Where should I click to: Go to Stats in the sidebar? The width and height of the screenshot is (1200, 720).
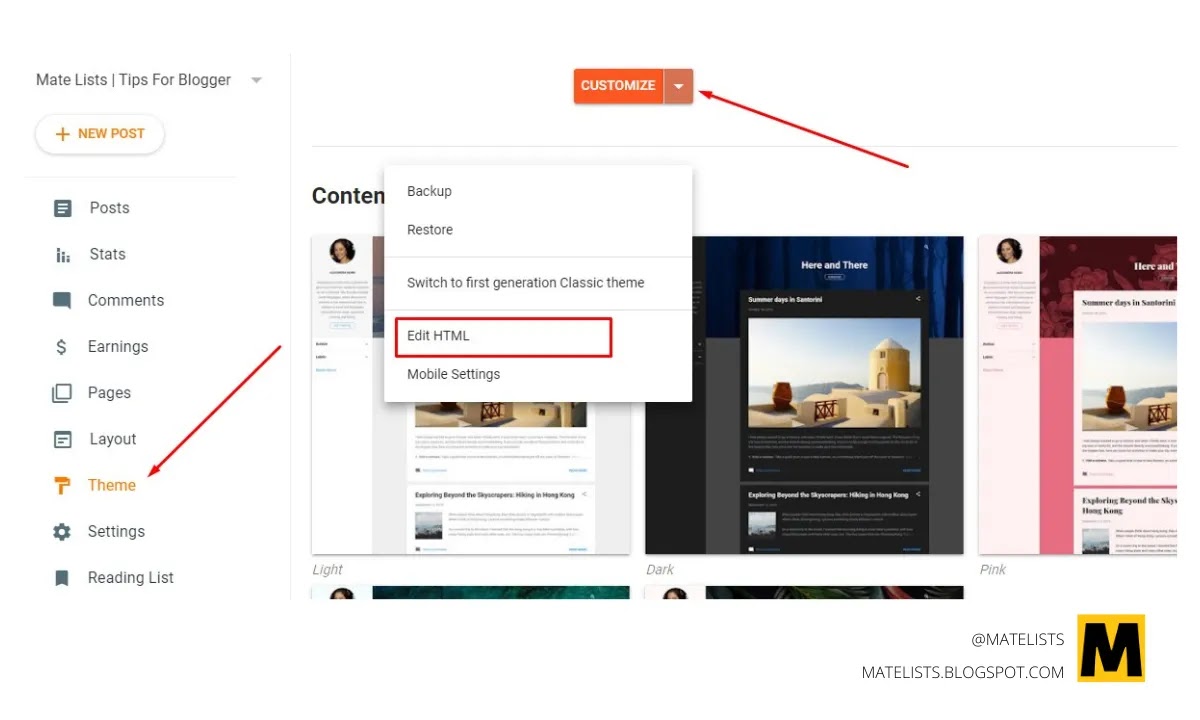108,254
